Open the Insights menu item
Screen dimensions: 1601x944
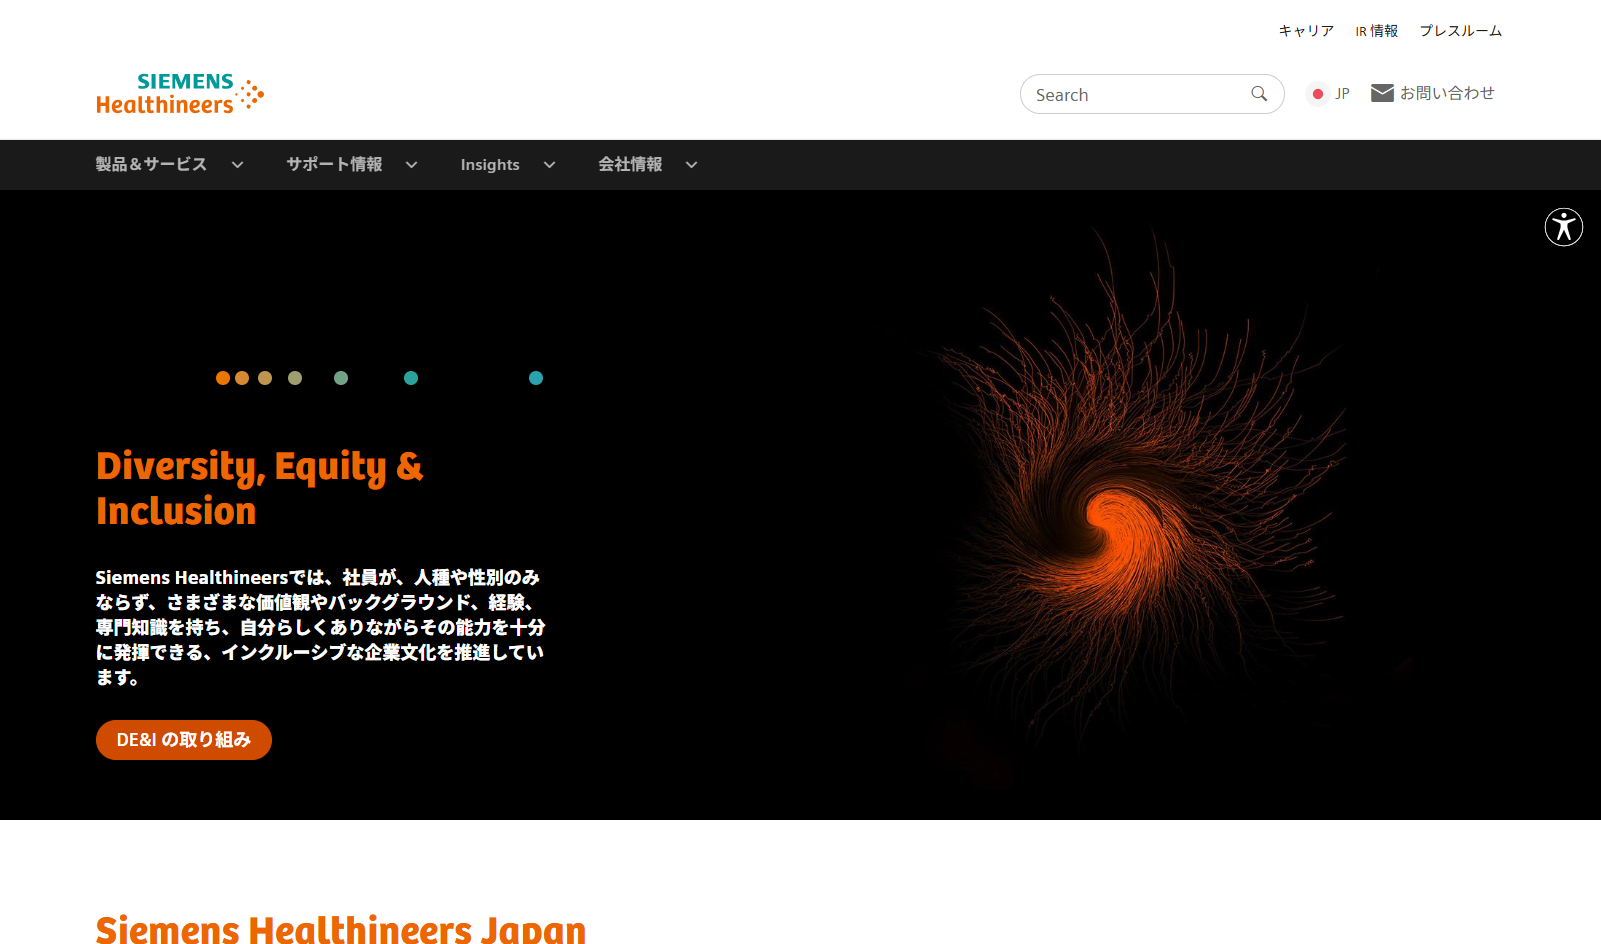tap(490, 165)
